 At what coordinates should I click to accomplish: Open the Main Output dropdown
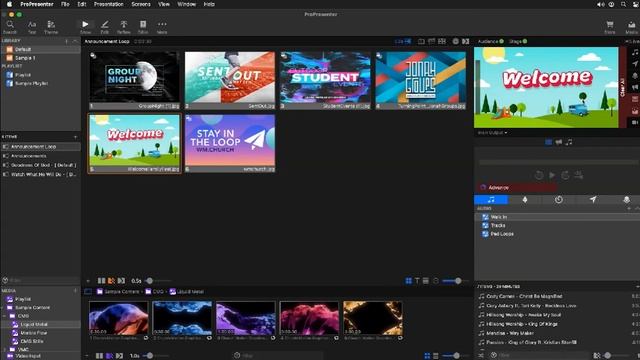(492, 133)
